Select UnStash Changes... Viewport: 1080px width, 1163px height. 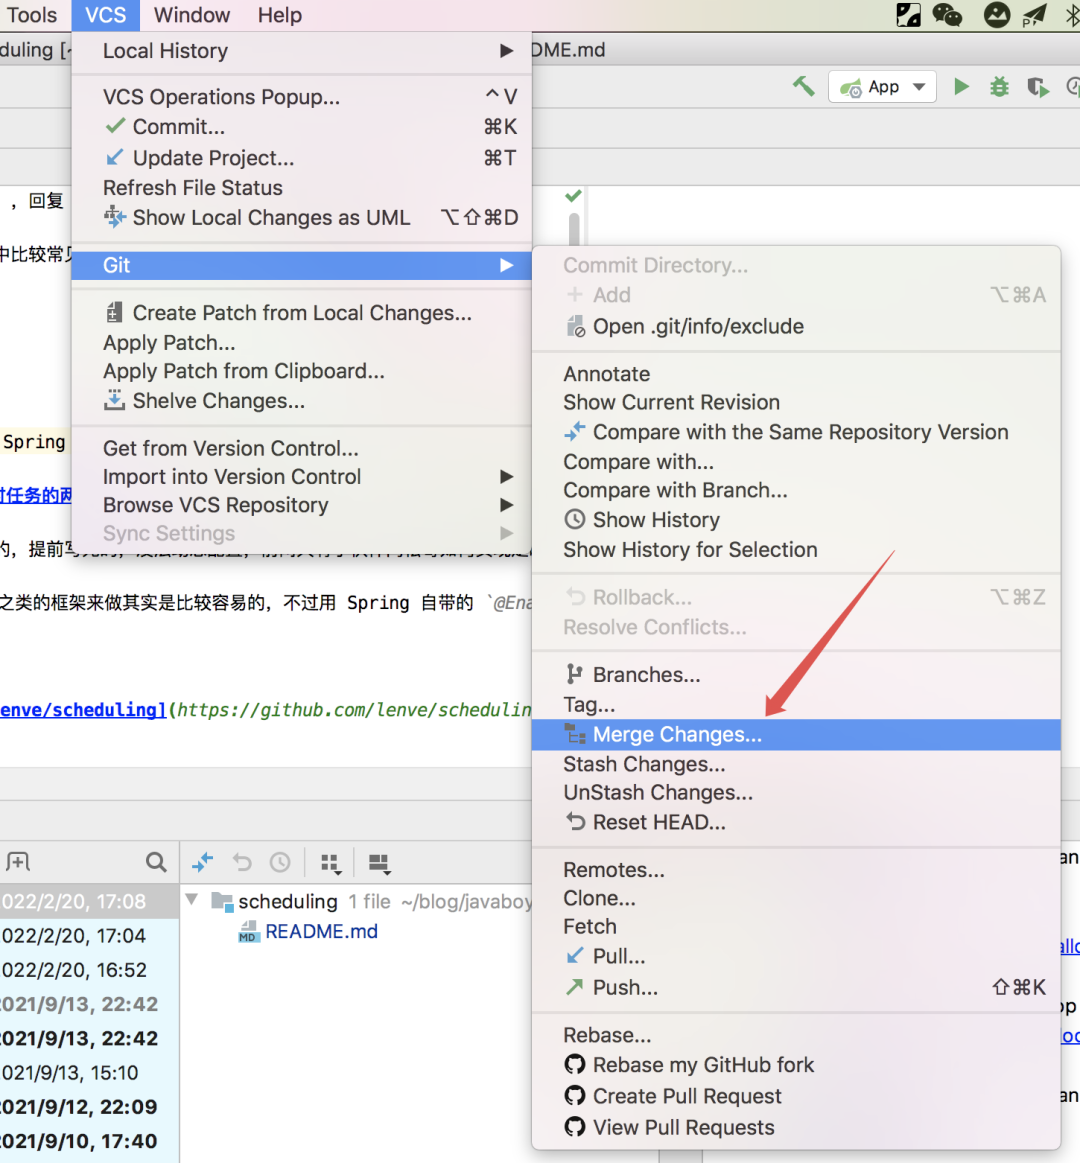[796, 792]
